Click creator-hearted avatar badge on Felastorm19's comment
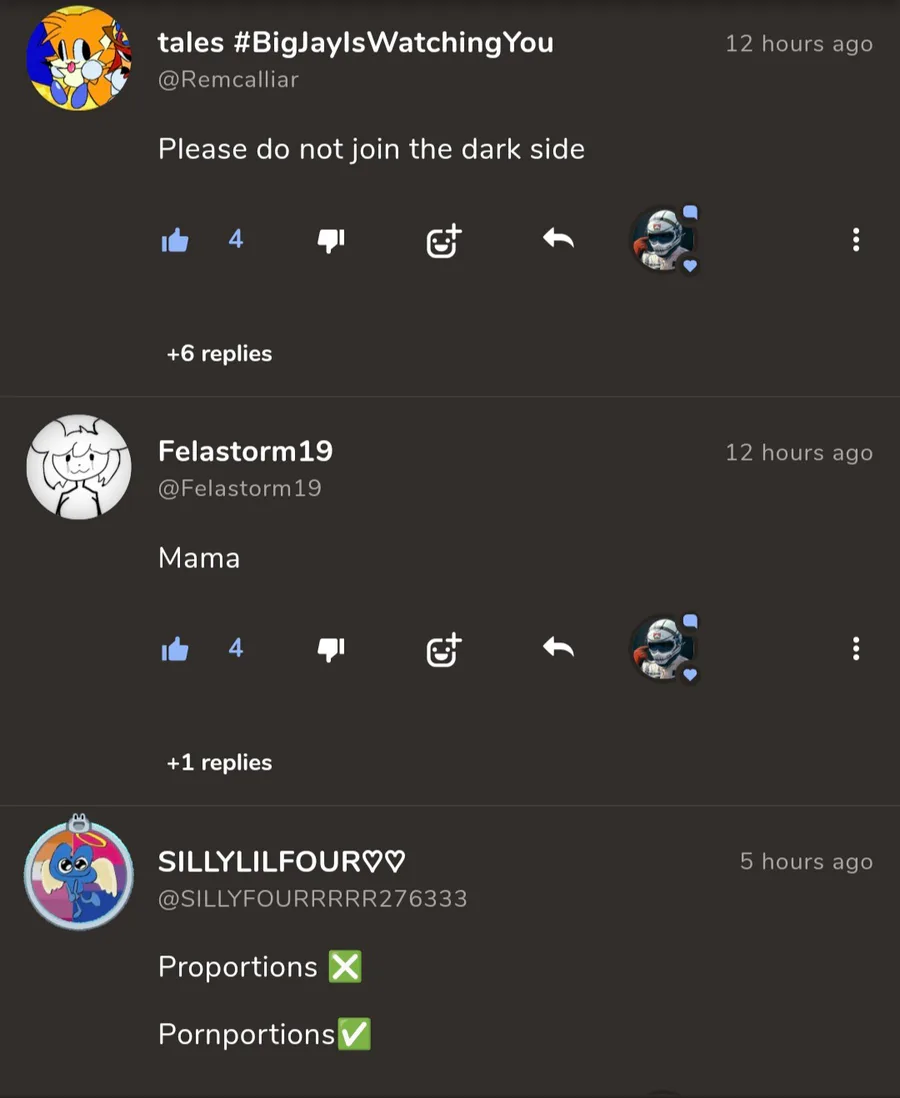900x1098 pixels. click(665, 648)
